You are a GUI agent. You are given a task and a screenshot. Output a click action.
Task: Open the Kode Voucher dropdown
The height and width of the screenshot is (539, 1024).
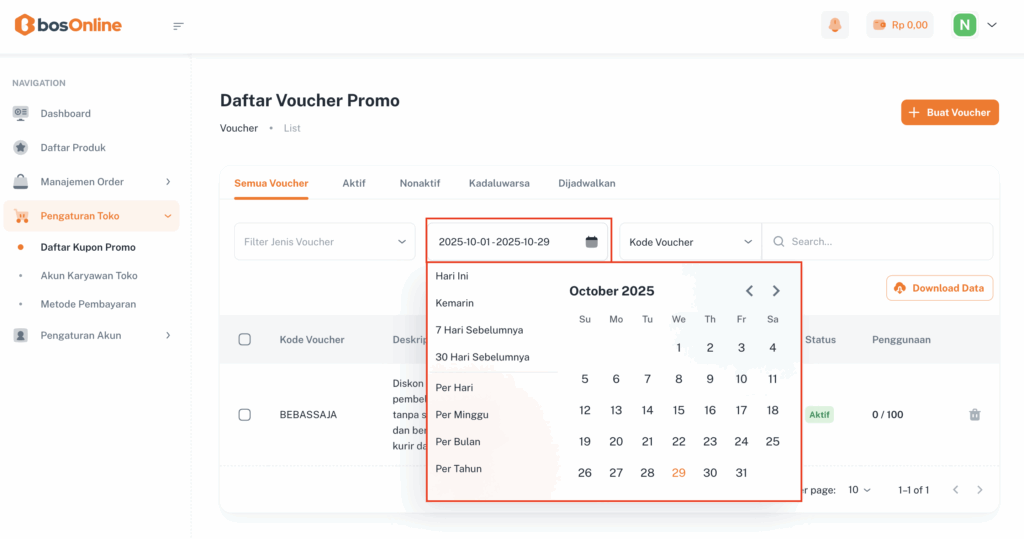690,242
